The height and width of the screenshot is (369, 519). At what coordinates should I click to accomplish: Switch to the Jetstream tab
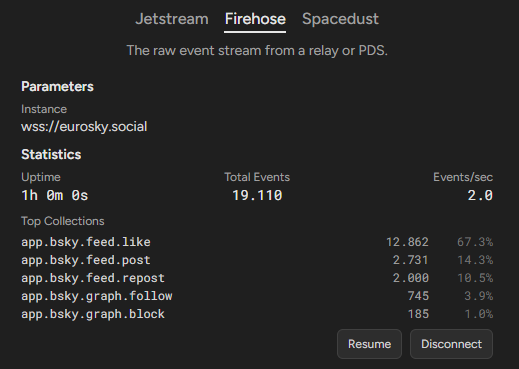[x=172, y=19]
